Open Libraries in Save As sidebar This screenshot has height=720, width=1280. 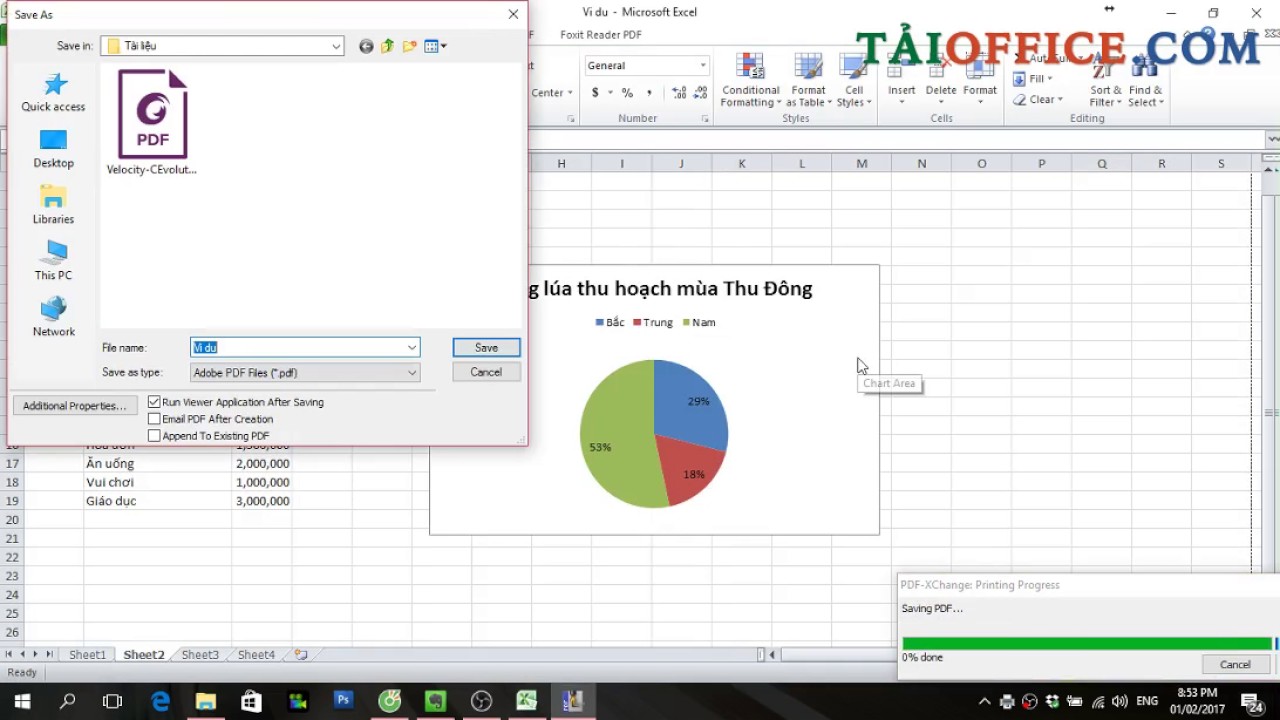pos(53,205)
